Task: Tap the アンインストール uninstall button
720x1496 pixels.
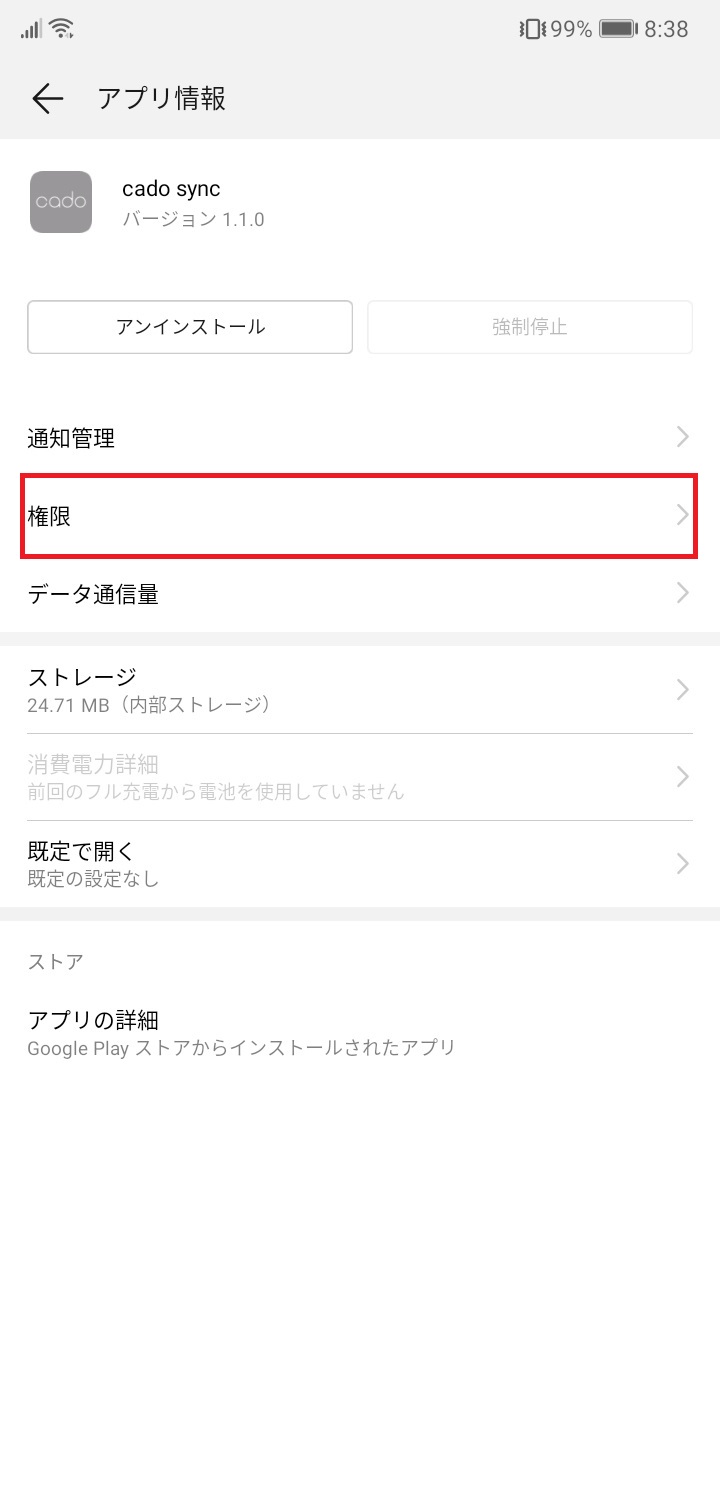Action: (x=189, y=327)
